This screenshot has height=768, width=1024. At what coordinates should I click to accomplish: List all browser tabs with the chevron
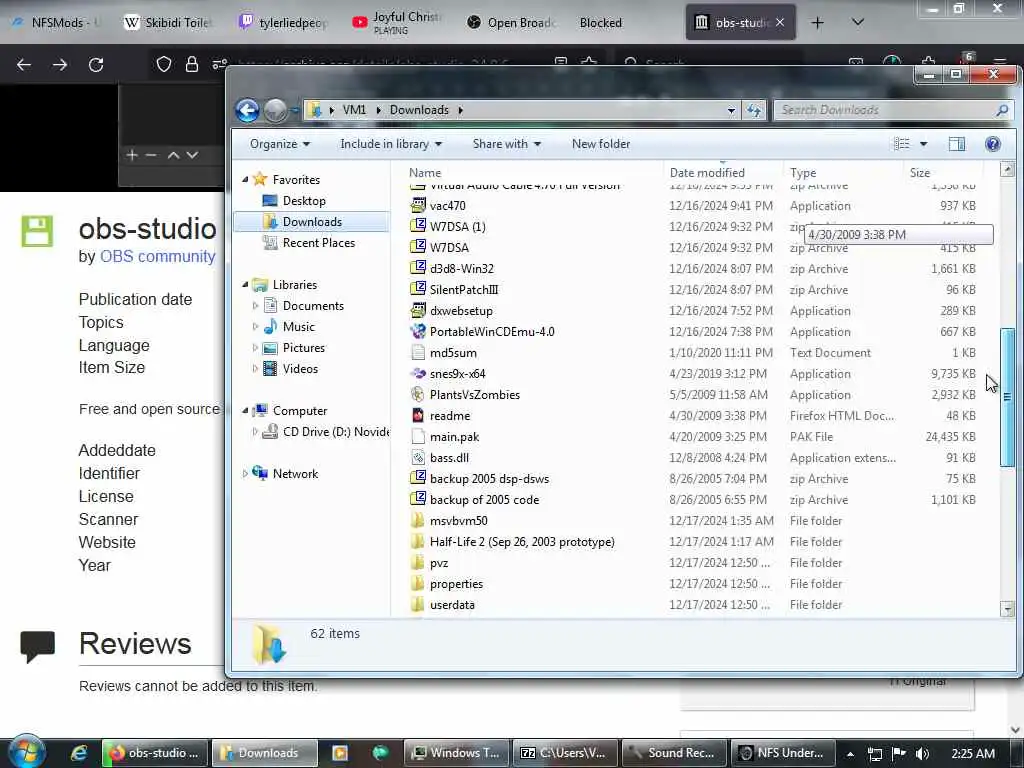(858, 23)
